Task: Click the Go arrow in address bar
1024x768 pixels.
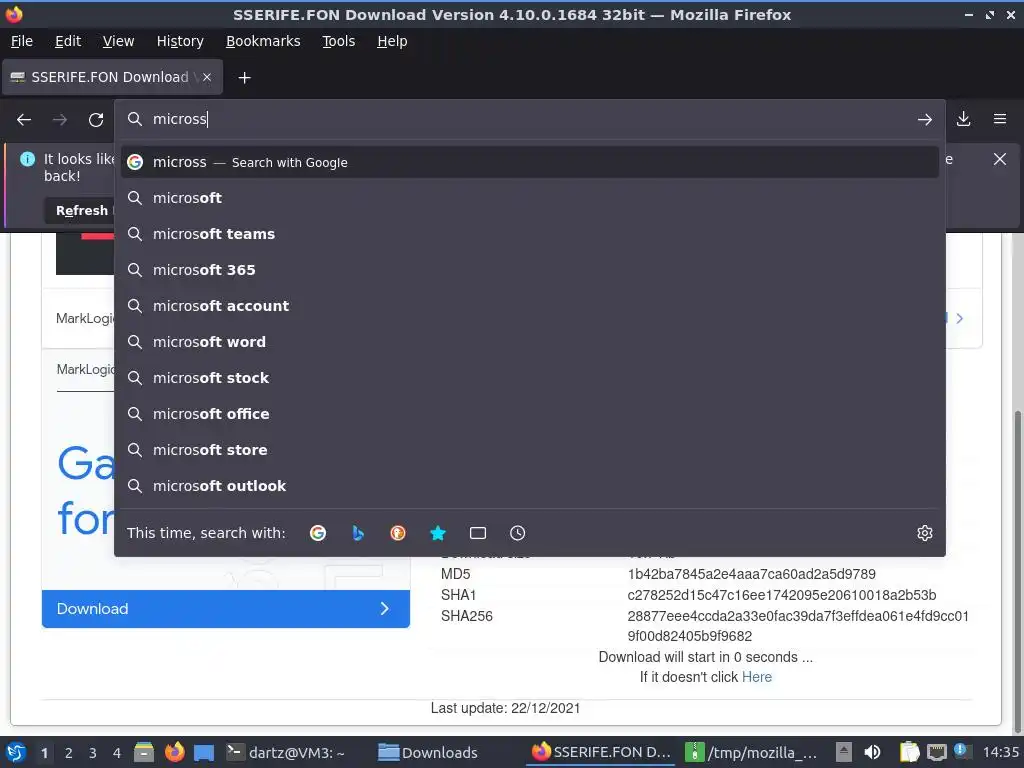Action: [924, 120]
